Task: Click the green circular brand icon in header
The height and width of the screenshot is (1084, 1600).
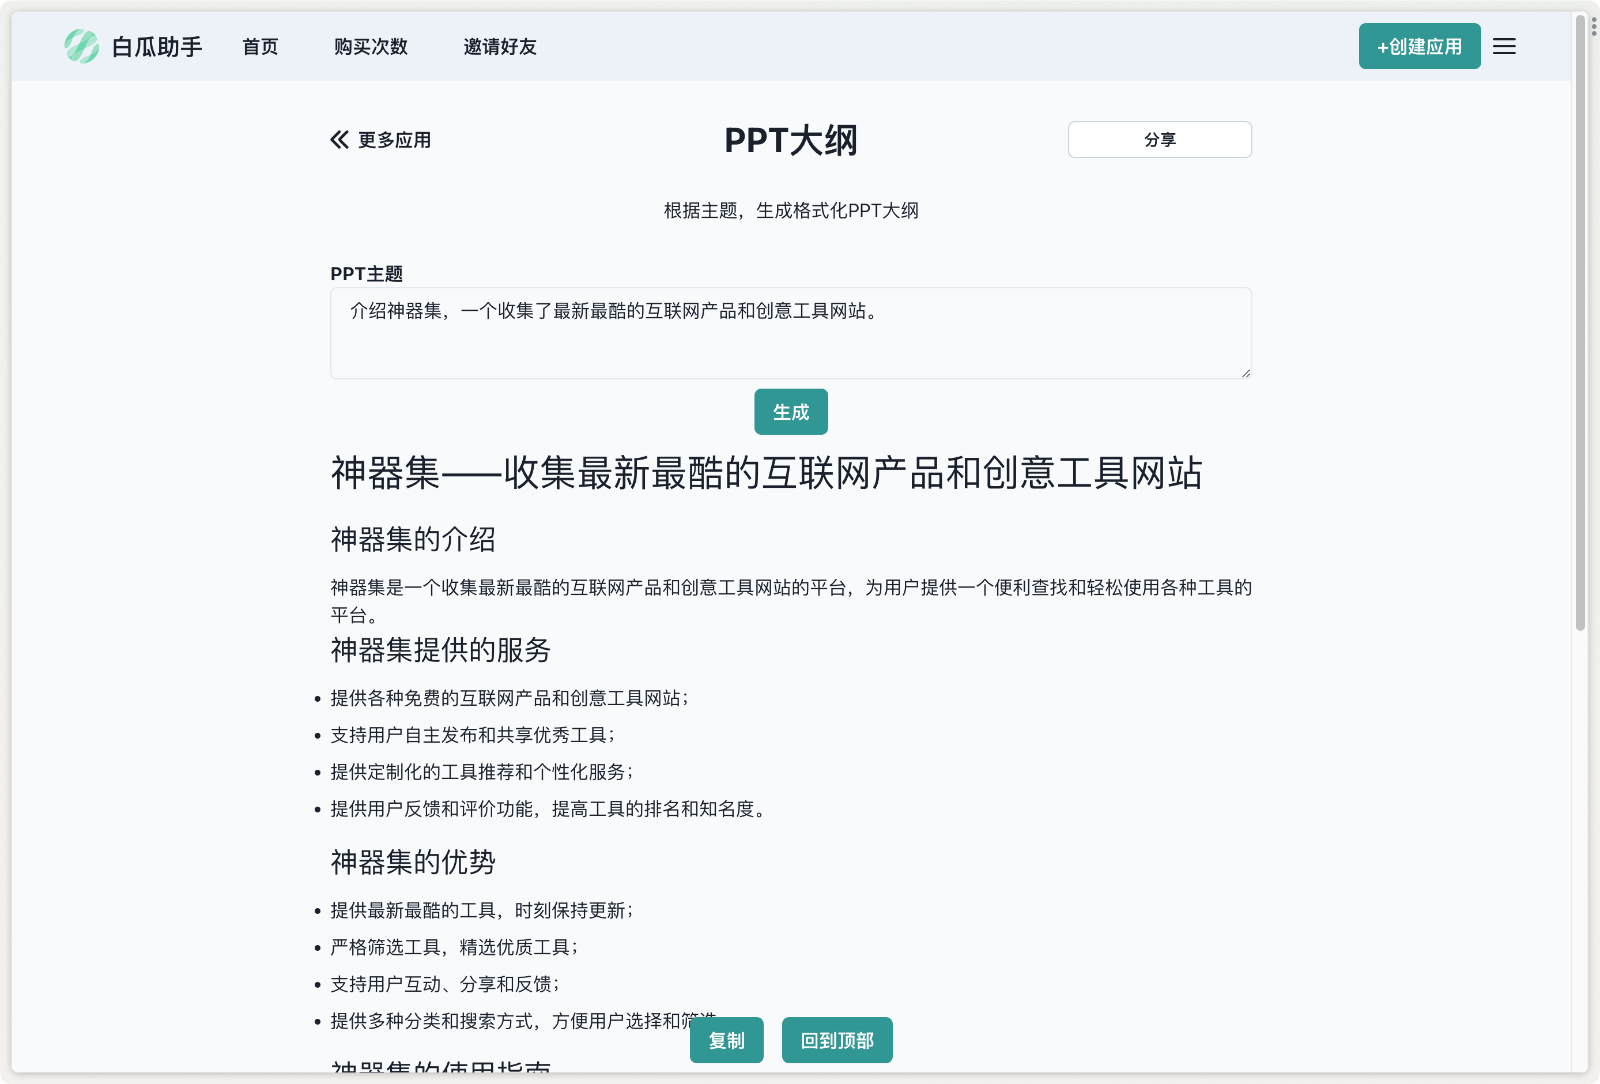Action: point(82,46)
